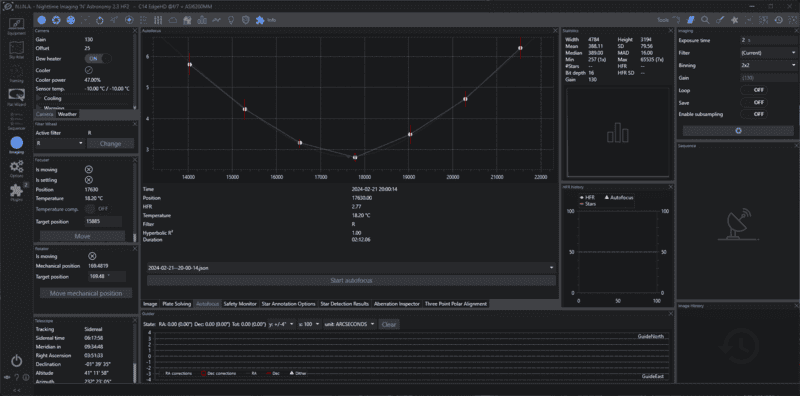Toggle Temperature comp. switch
The width and height of the screenshot is (800, 396).
click(x=97, y=209)
